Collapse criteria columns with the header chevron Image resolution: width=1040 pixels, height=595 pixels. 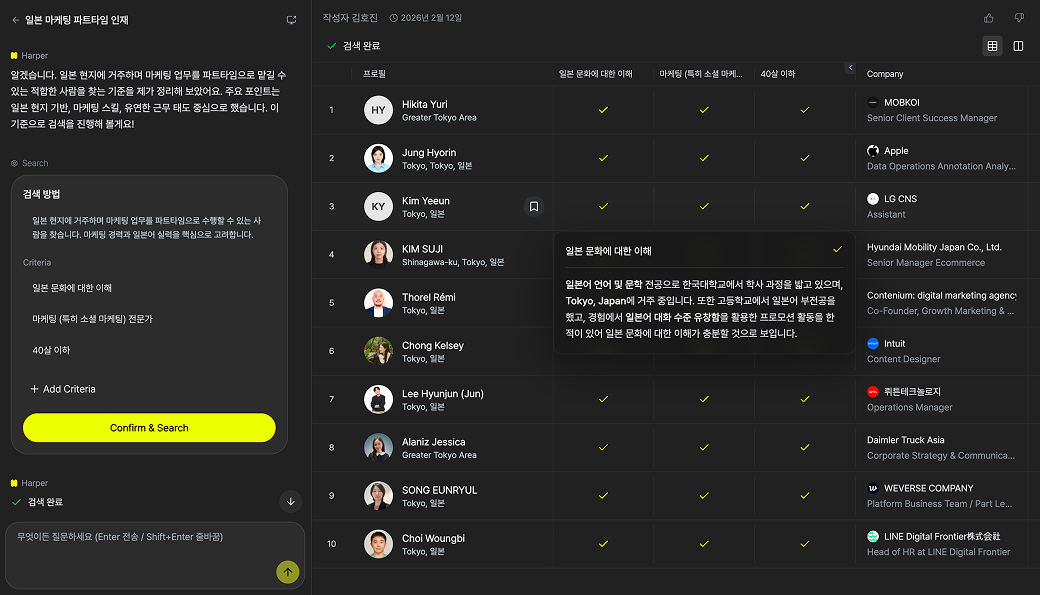850,68
